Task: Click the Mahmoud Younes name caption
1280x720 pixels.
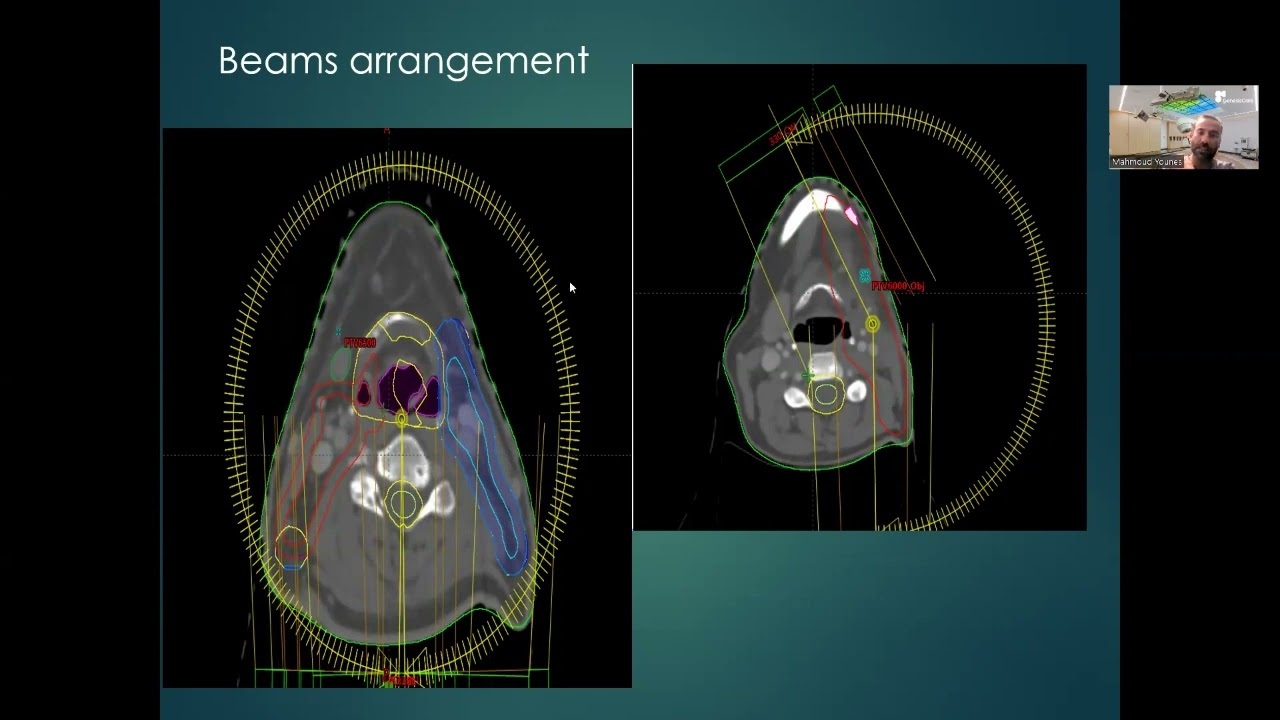Action: click(x=1147, y=161)
